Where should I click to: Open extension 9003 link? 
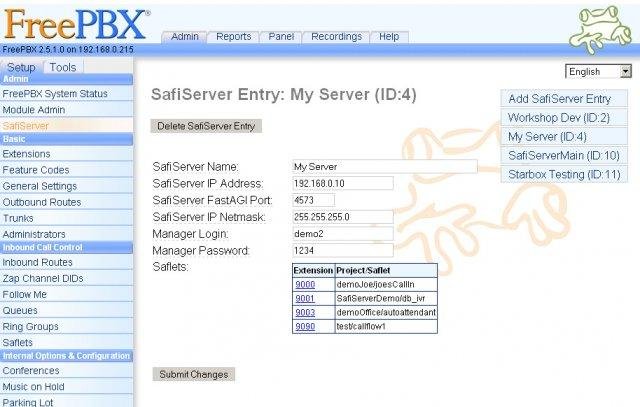[x=305, y=312]
